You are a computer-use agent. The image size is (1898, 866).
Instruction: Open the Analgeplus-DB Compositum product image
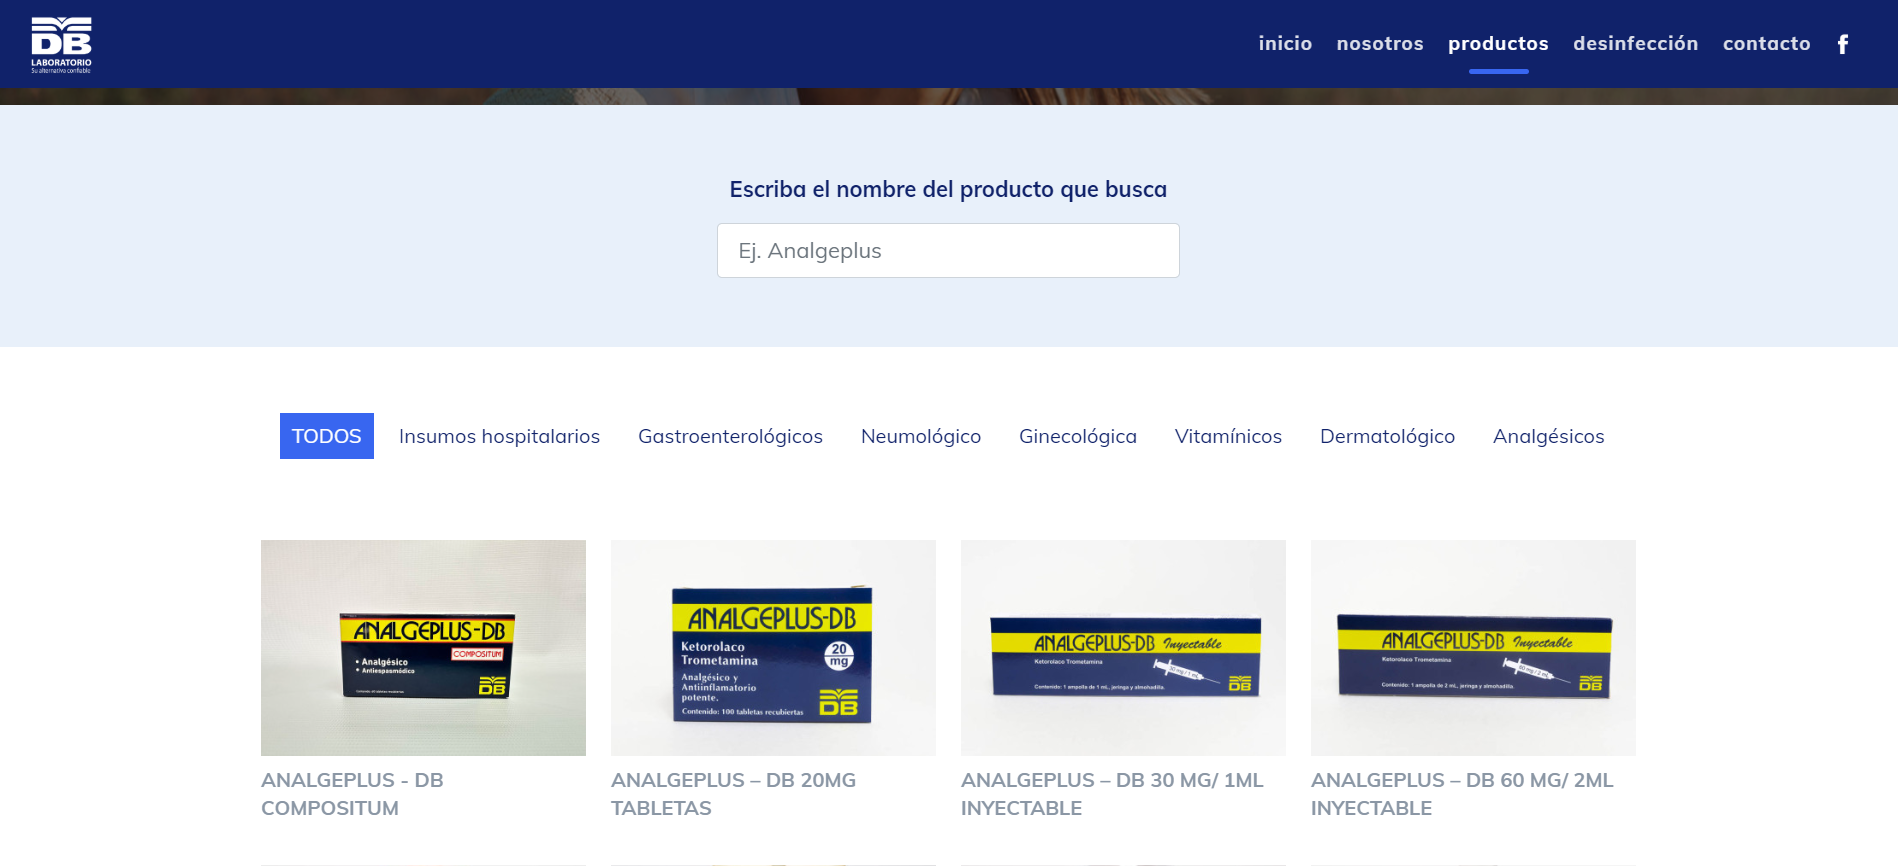423,648
